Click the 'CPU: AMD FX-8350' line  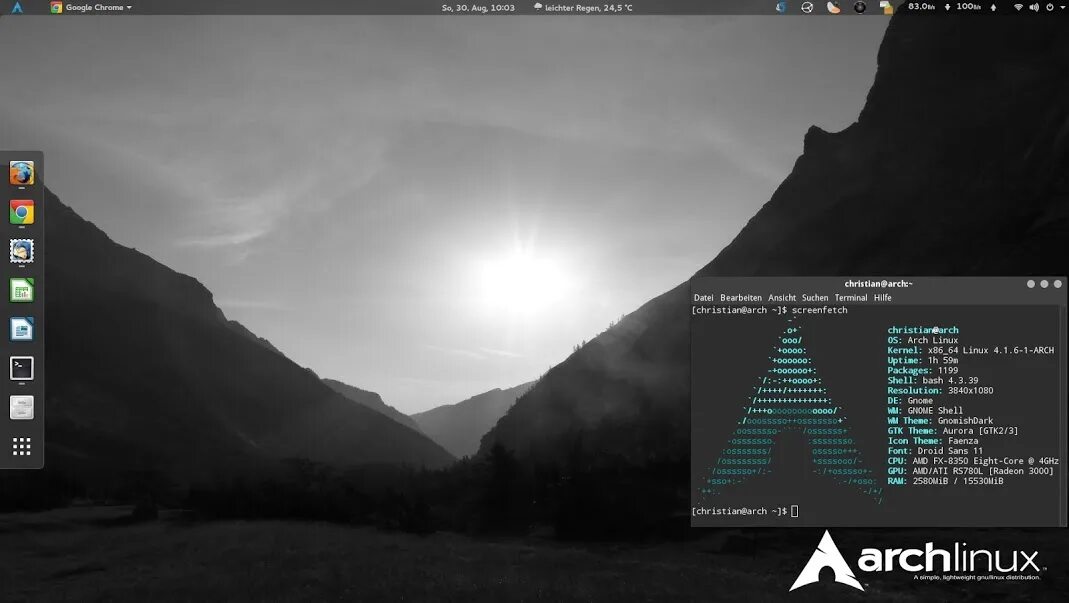point(973,460)
